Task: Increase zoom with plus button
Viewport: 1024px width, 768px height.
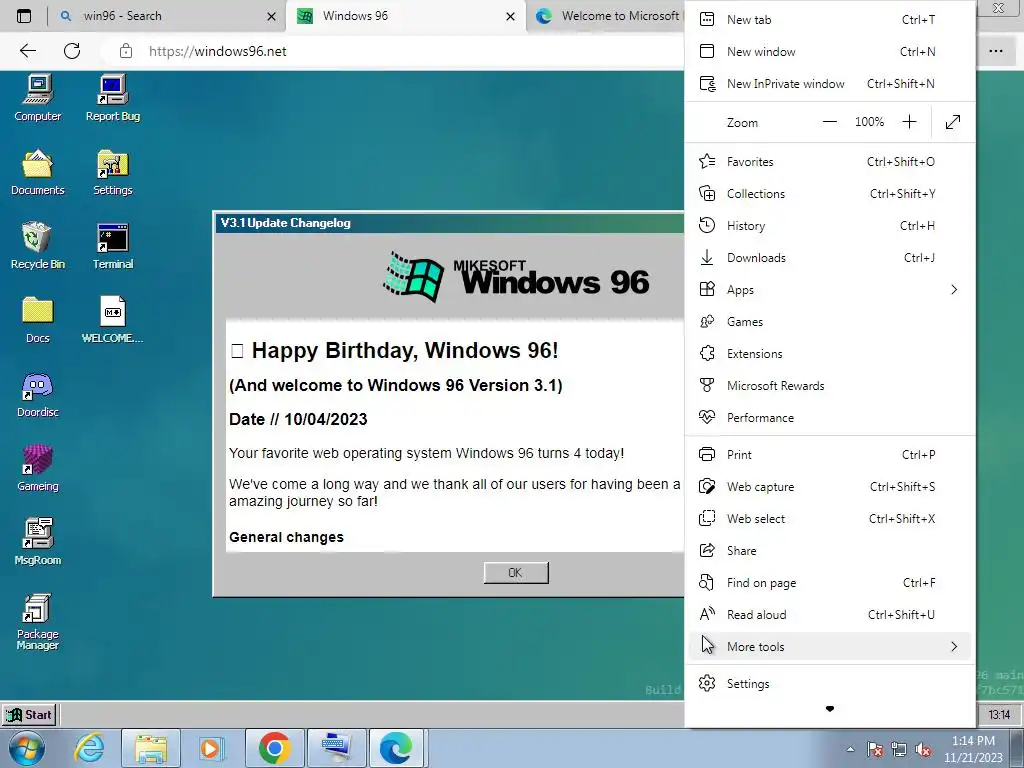Action: click(909, 122)
